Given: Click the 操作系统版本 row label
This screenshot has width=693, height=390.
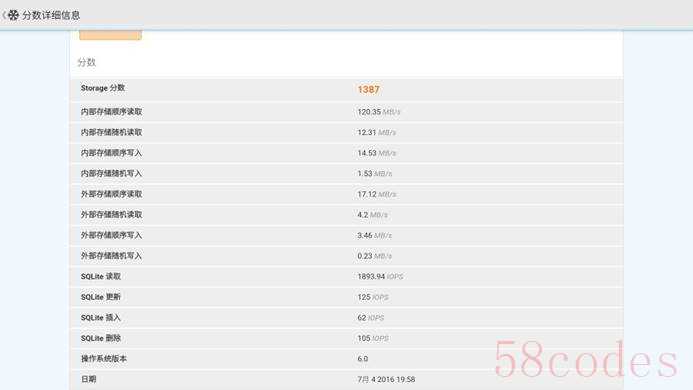Looking at the screenshot, I should [104, 359].
